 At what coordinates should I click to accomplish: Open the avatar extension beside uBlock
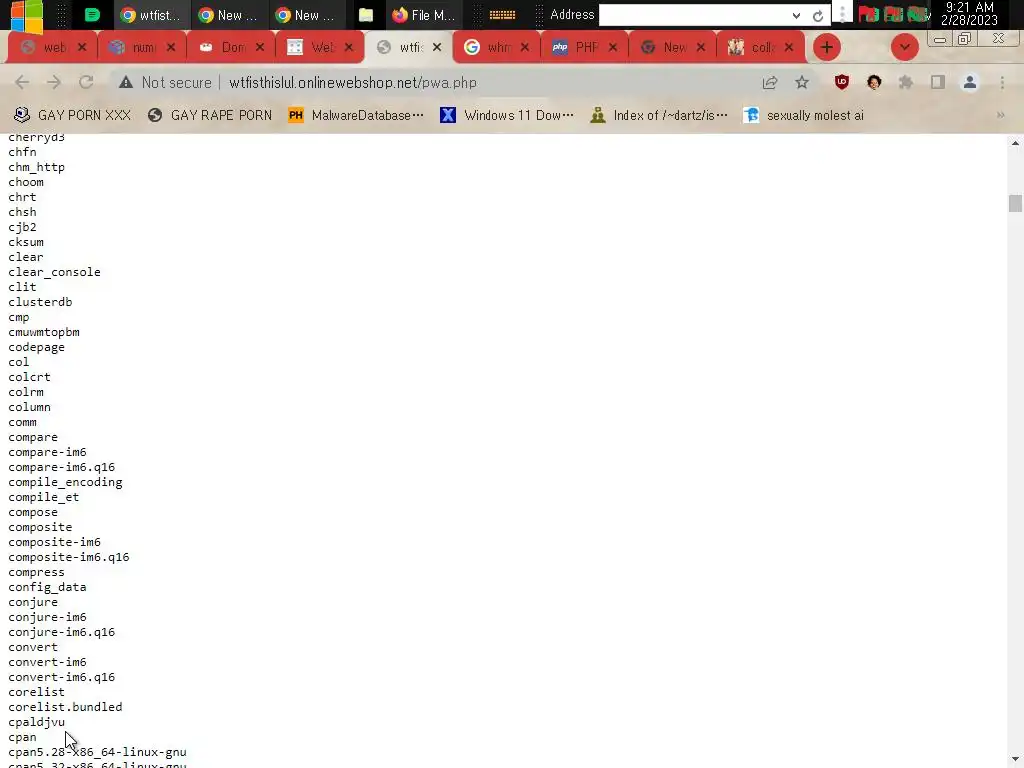point(874,82)
